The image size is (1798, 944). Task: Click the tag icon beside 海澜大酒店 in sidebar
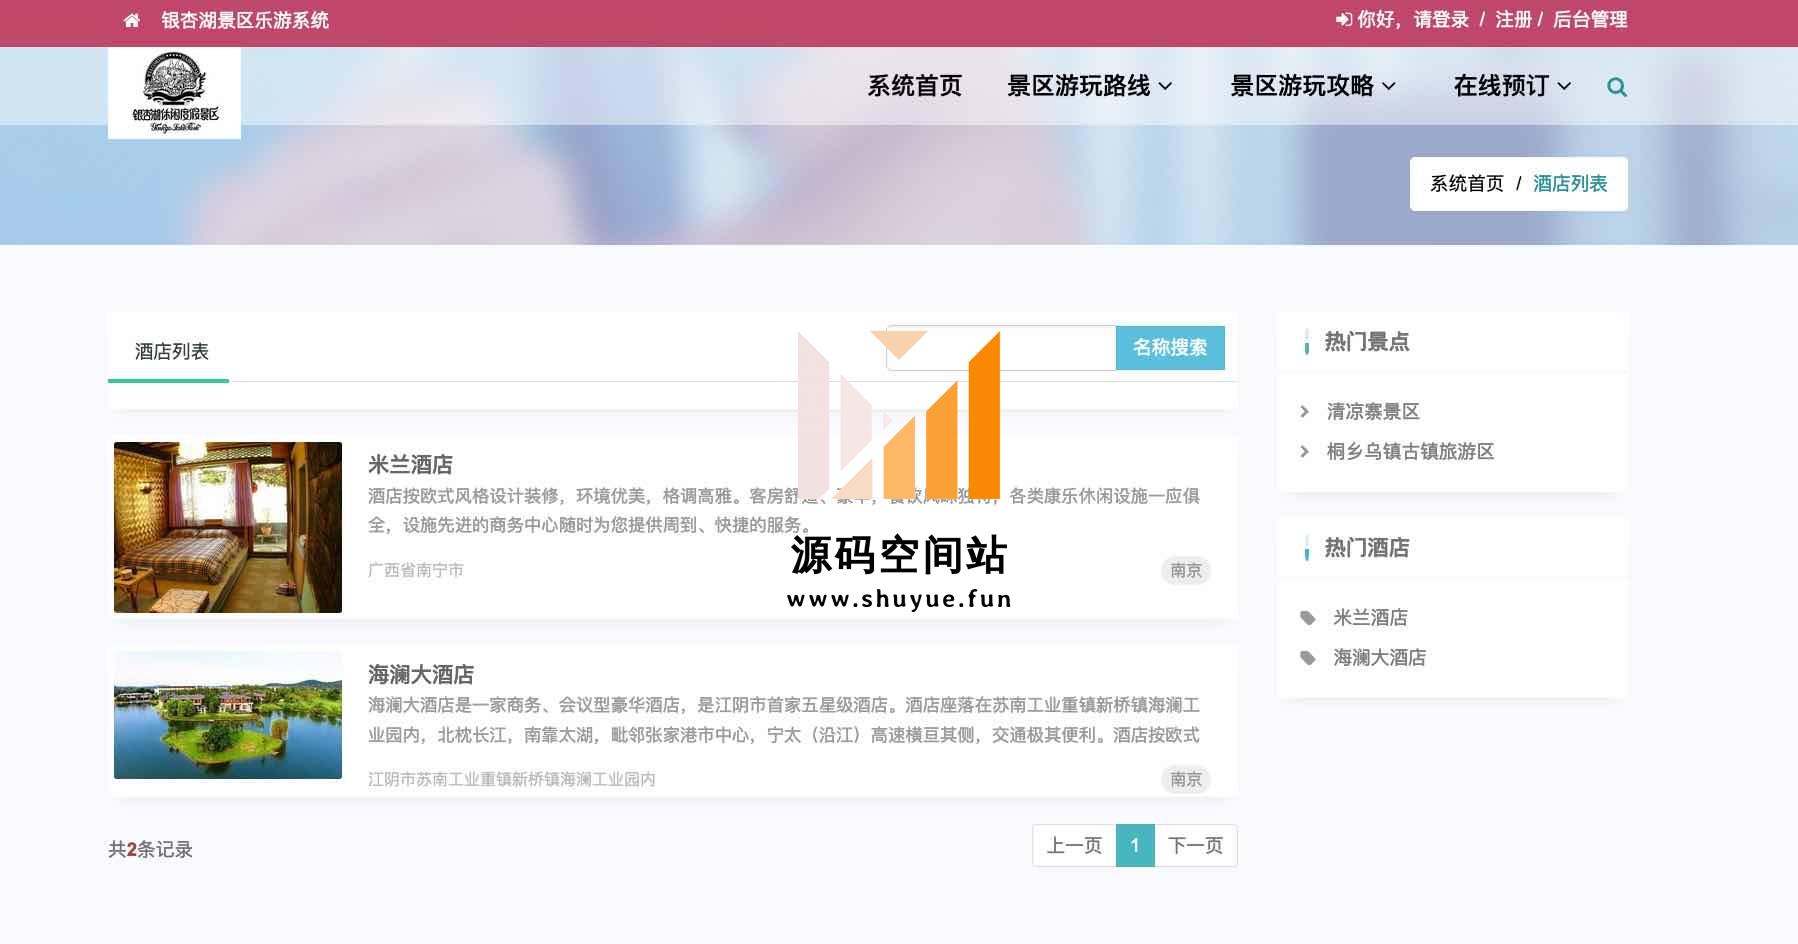(1307, 658)
